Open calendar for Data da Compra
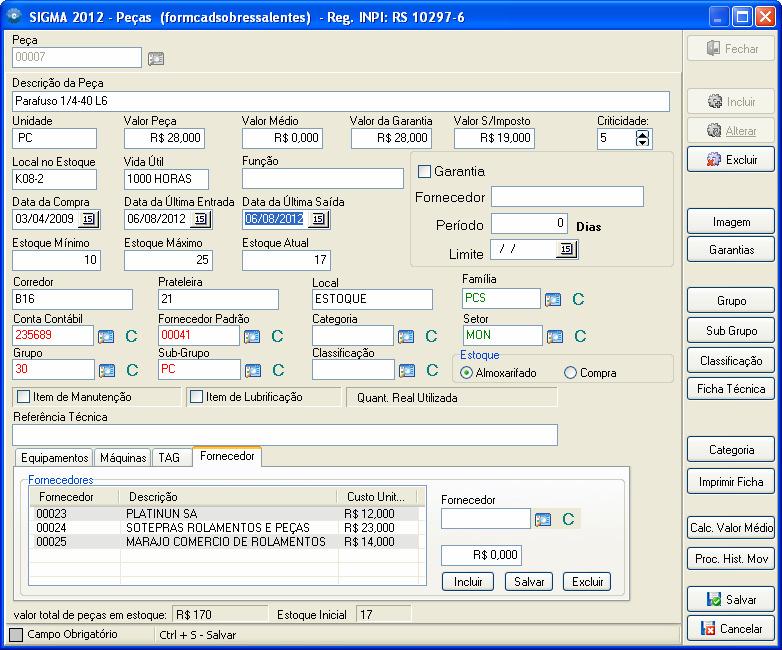 (x=89, y=219)
